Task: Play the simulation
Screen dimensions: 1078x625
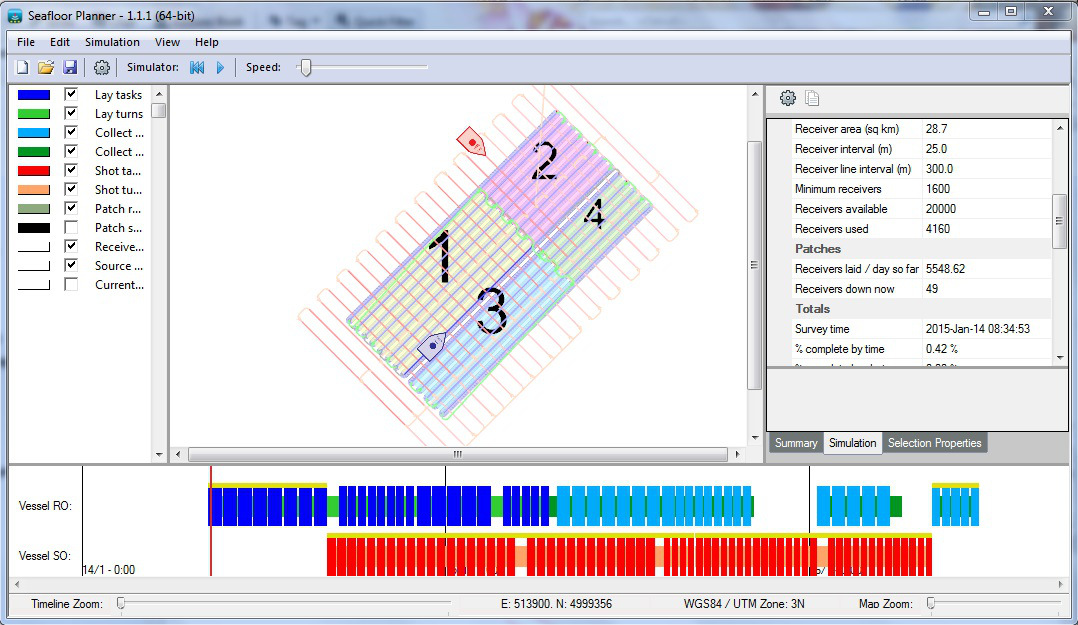Action: (x=221, y=67)
